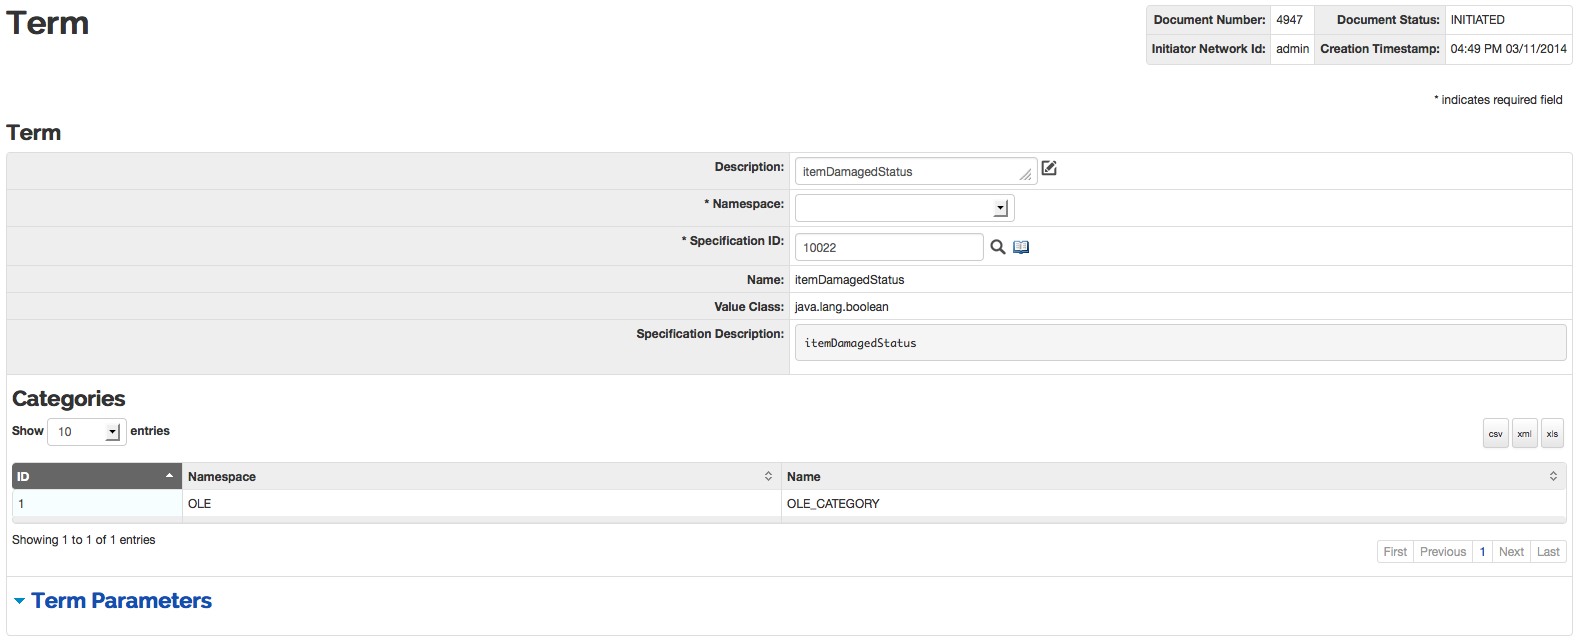The height and width of the screenshot is (639, 1577).
Task: Jump to the Last page
Action: [1548, 552]
